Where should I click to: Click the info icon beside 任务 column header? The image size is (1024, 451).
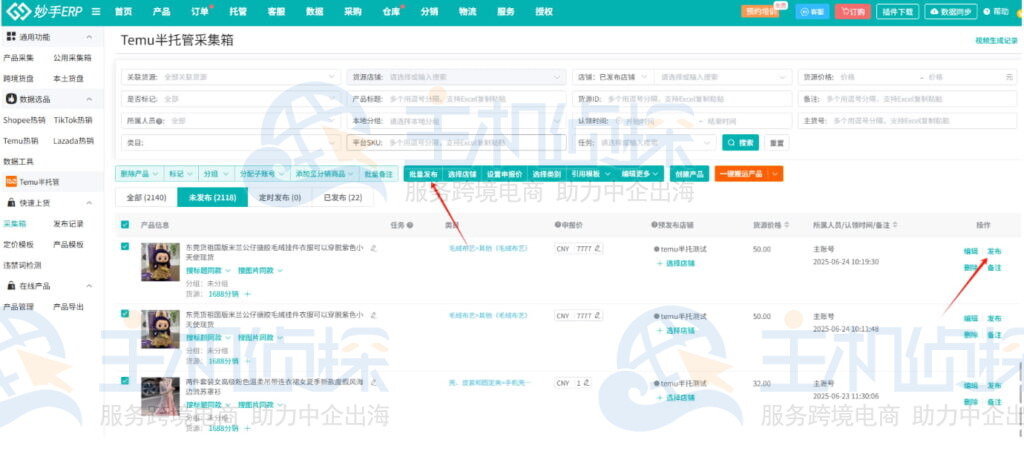pyautogui.click(x=409, y=225)
